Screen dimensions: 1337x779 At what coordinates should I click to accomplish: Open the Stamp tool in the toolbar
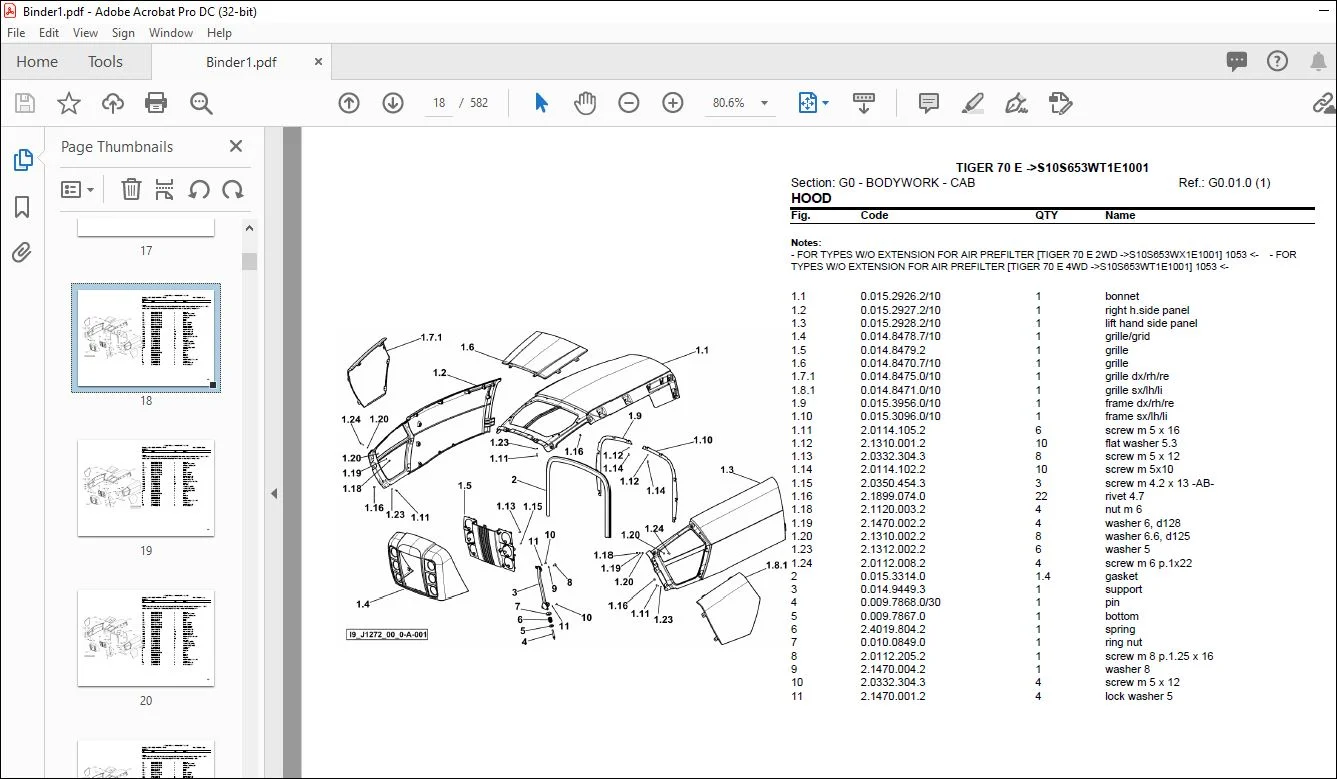point(1061,103)
